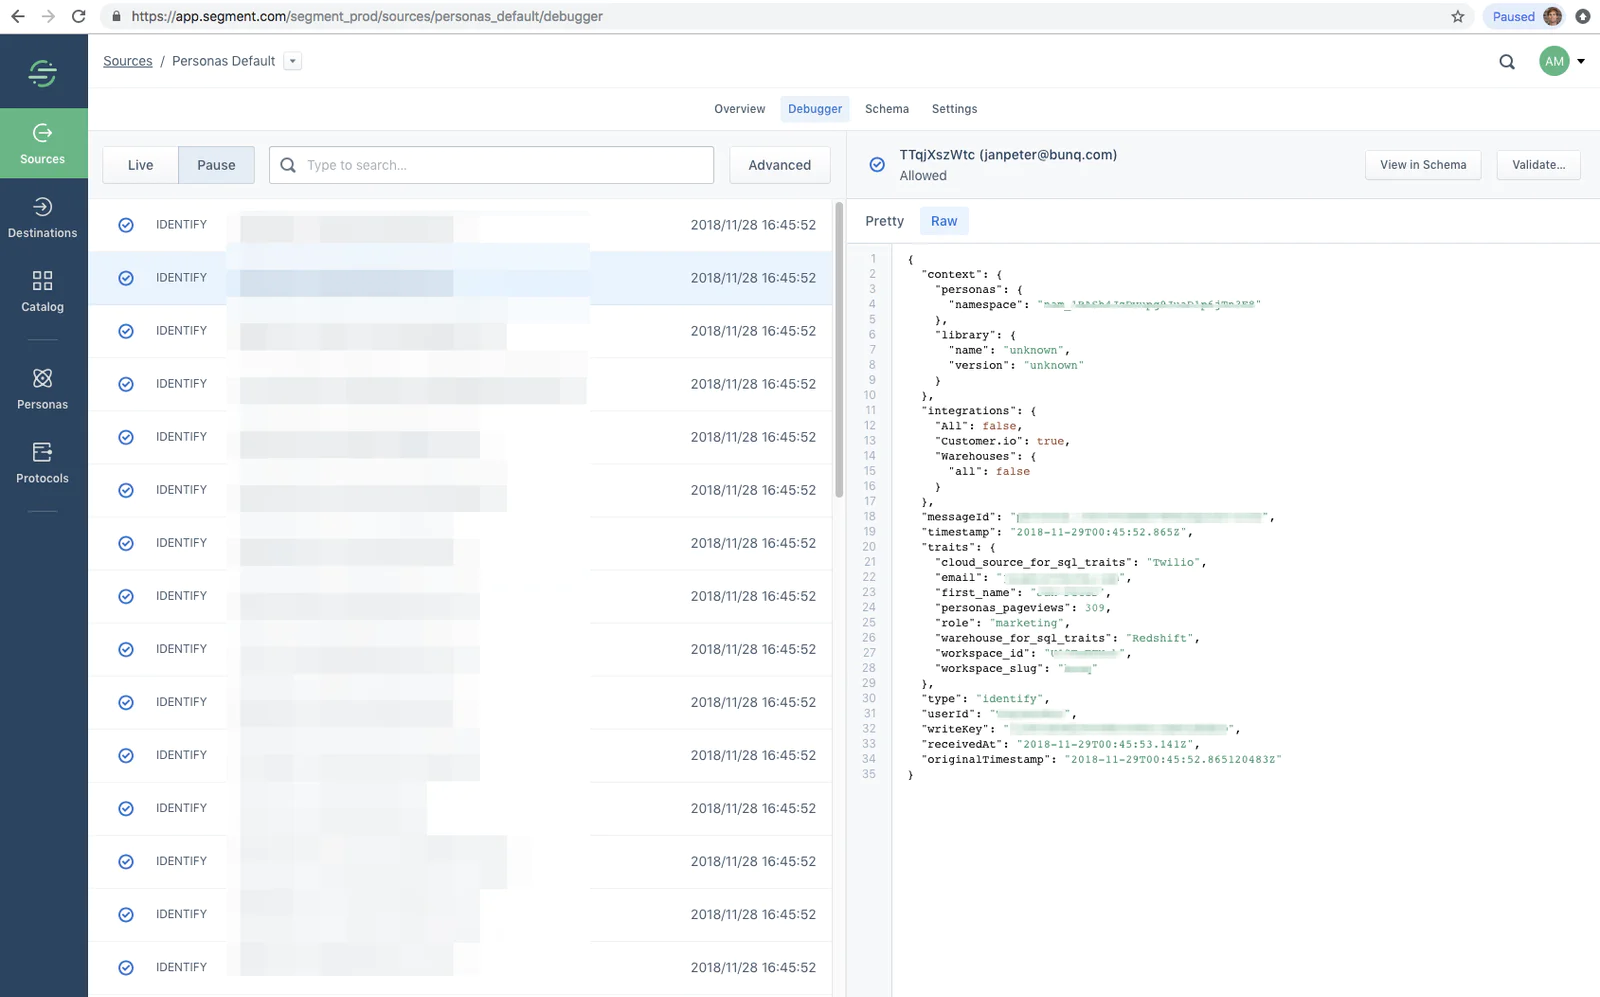Open the Settings tab
This screenshot has width=1600, height=997.
[954, 108]
